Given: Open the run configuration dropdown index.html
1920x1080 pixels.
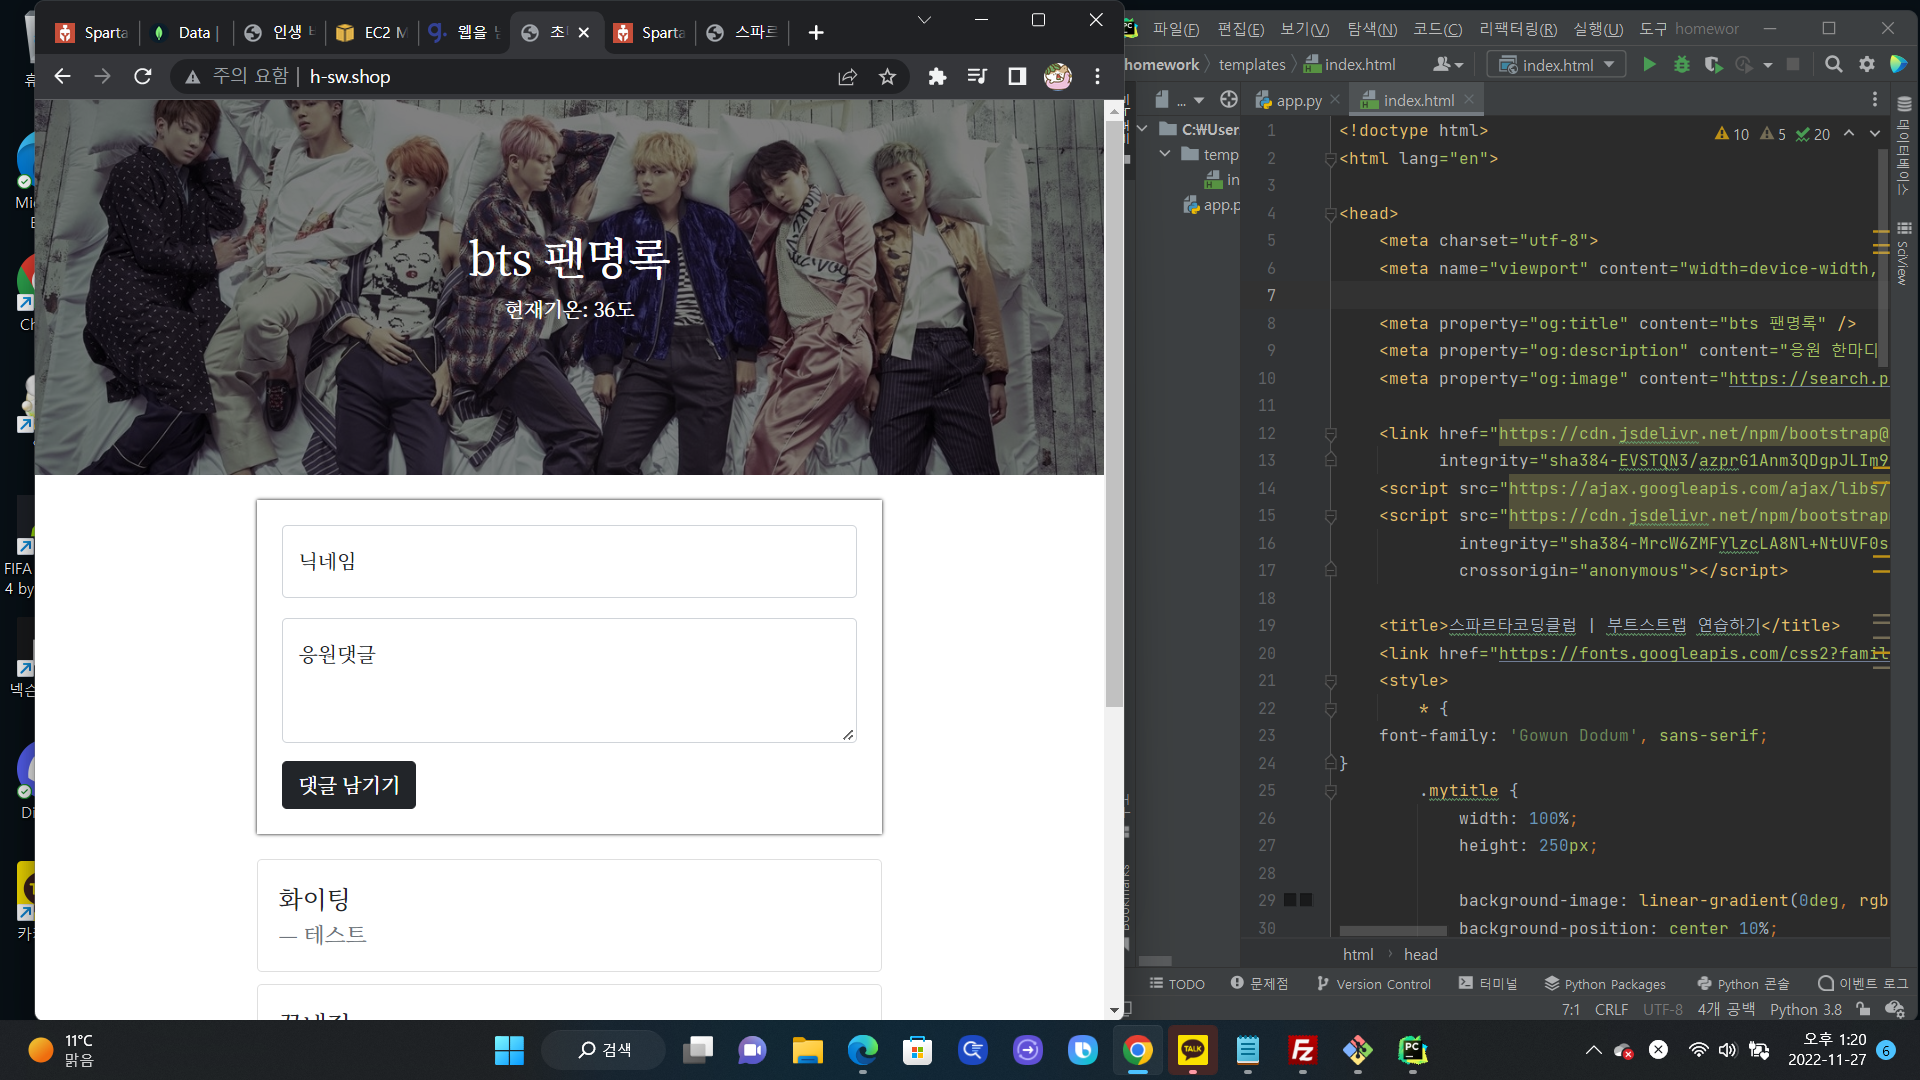Looking at the screenshot, I should (1556, 65).
